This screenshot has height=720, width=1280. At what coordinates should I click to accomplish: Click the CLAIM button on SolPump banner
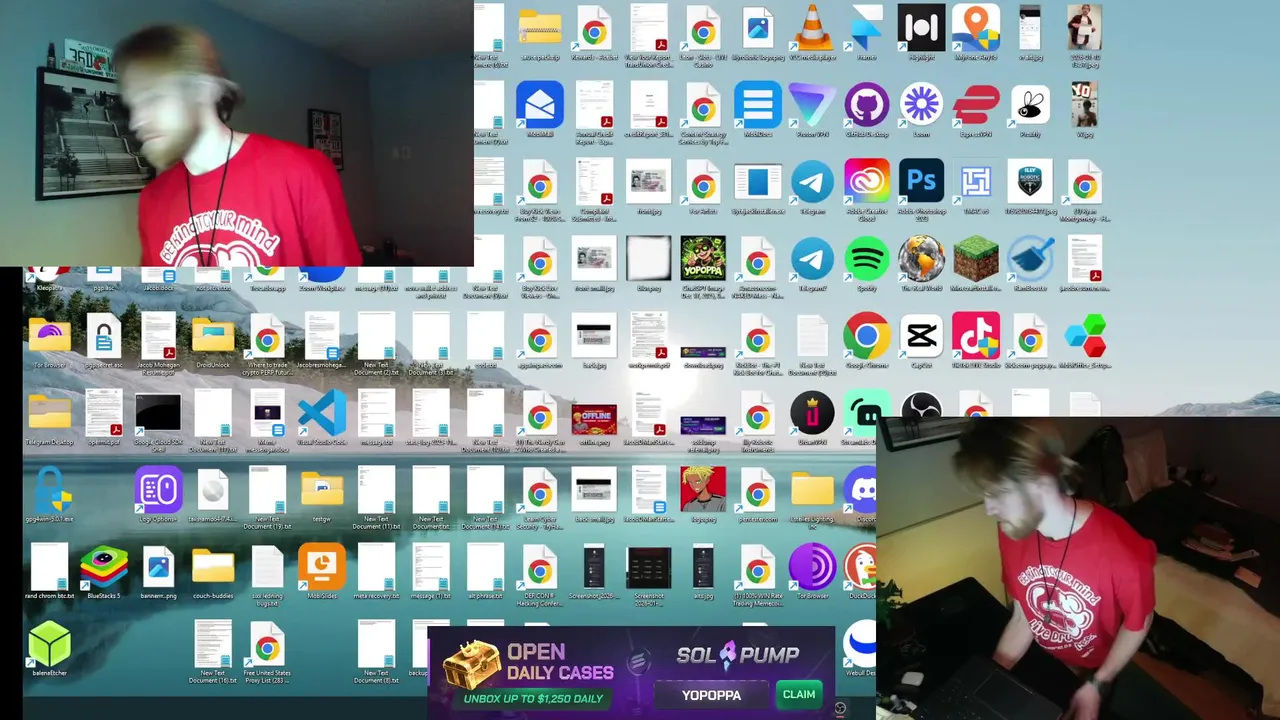tap(799, 694)
